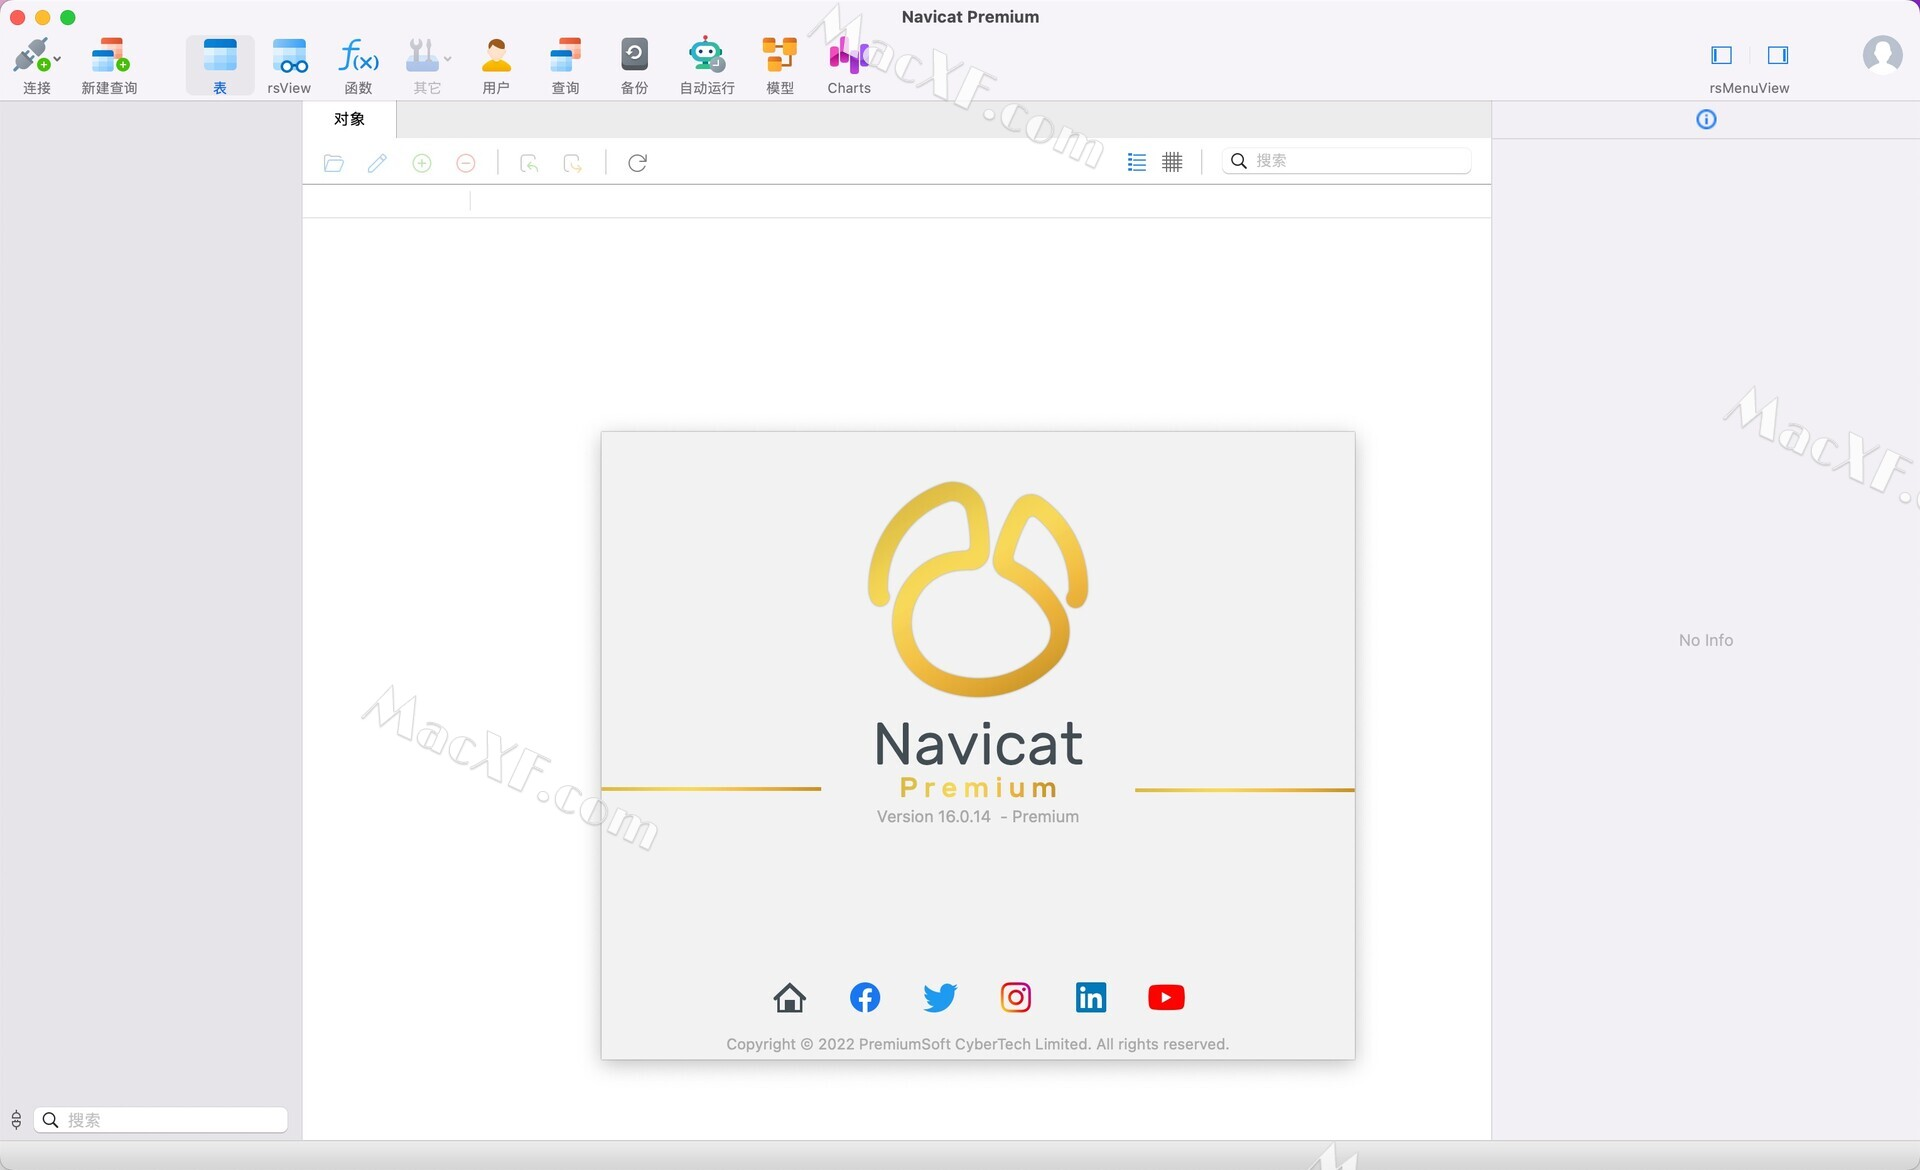Click the 自动运行 automation robot icon
The width and height of the screenshot is (1920, 1170).
707,55
